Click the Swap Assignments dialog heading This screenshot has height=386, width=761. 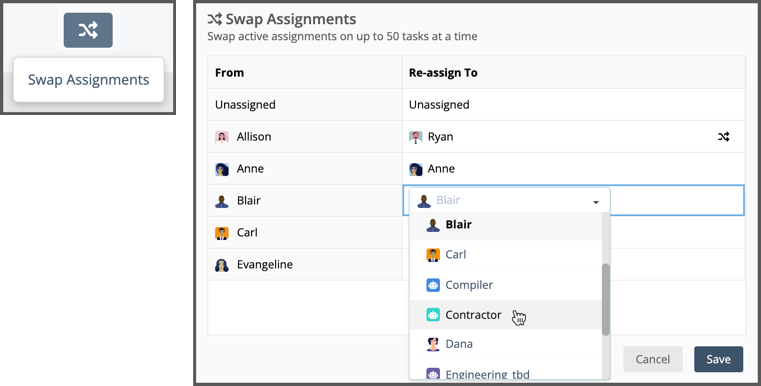click(x=291, y=19)
